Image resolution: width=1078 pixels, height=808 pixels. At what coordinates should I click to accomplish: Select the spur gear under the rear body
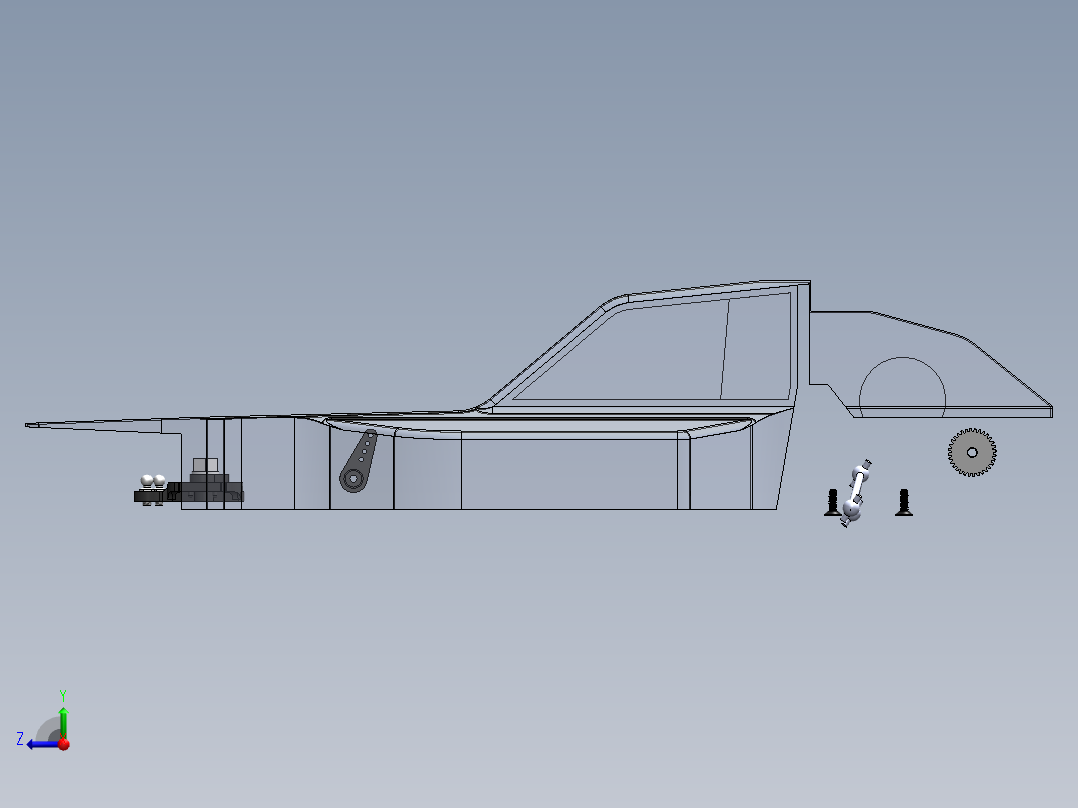click(x=972, y=452)
